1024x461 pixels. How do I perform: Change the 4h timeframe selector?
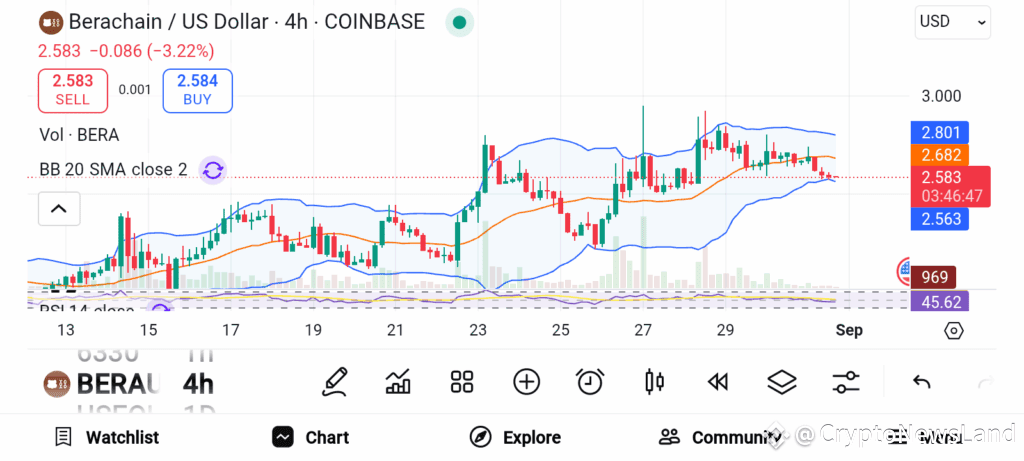[199, 384]
